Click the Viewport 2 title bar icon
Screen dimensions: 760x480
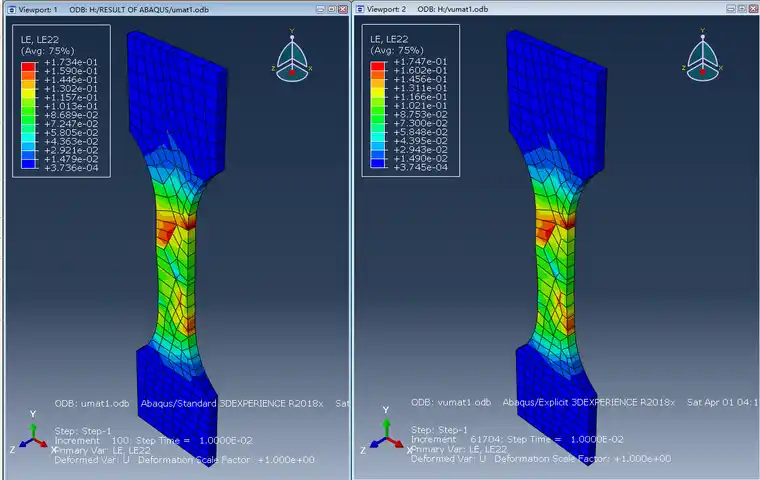coord(360,9)
